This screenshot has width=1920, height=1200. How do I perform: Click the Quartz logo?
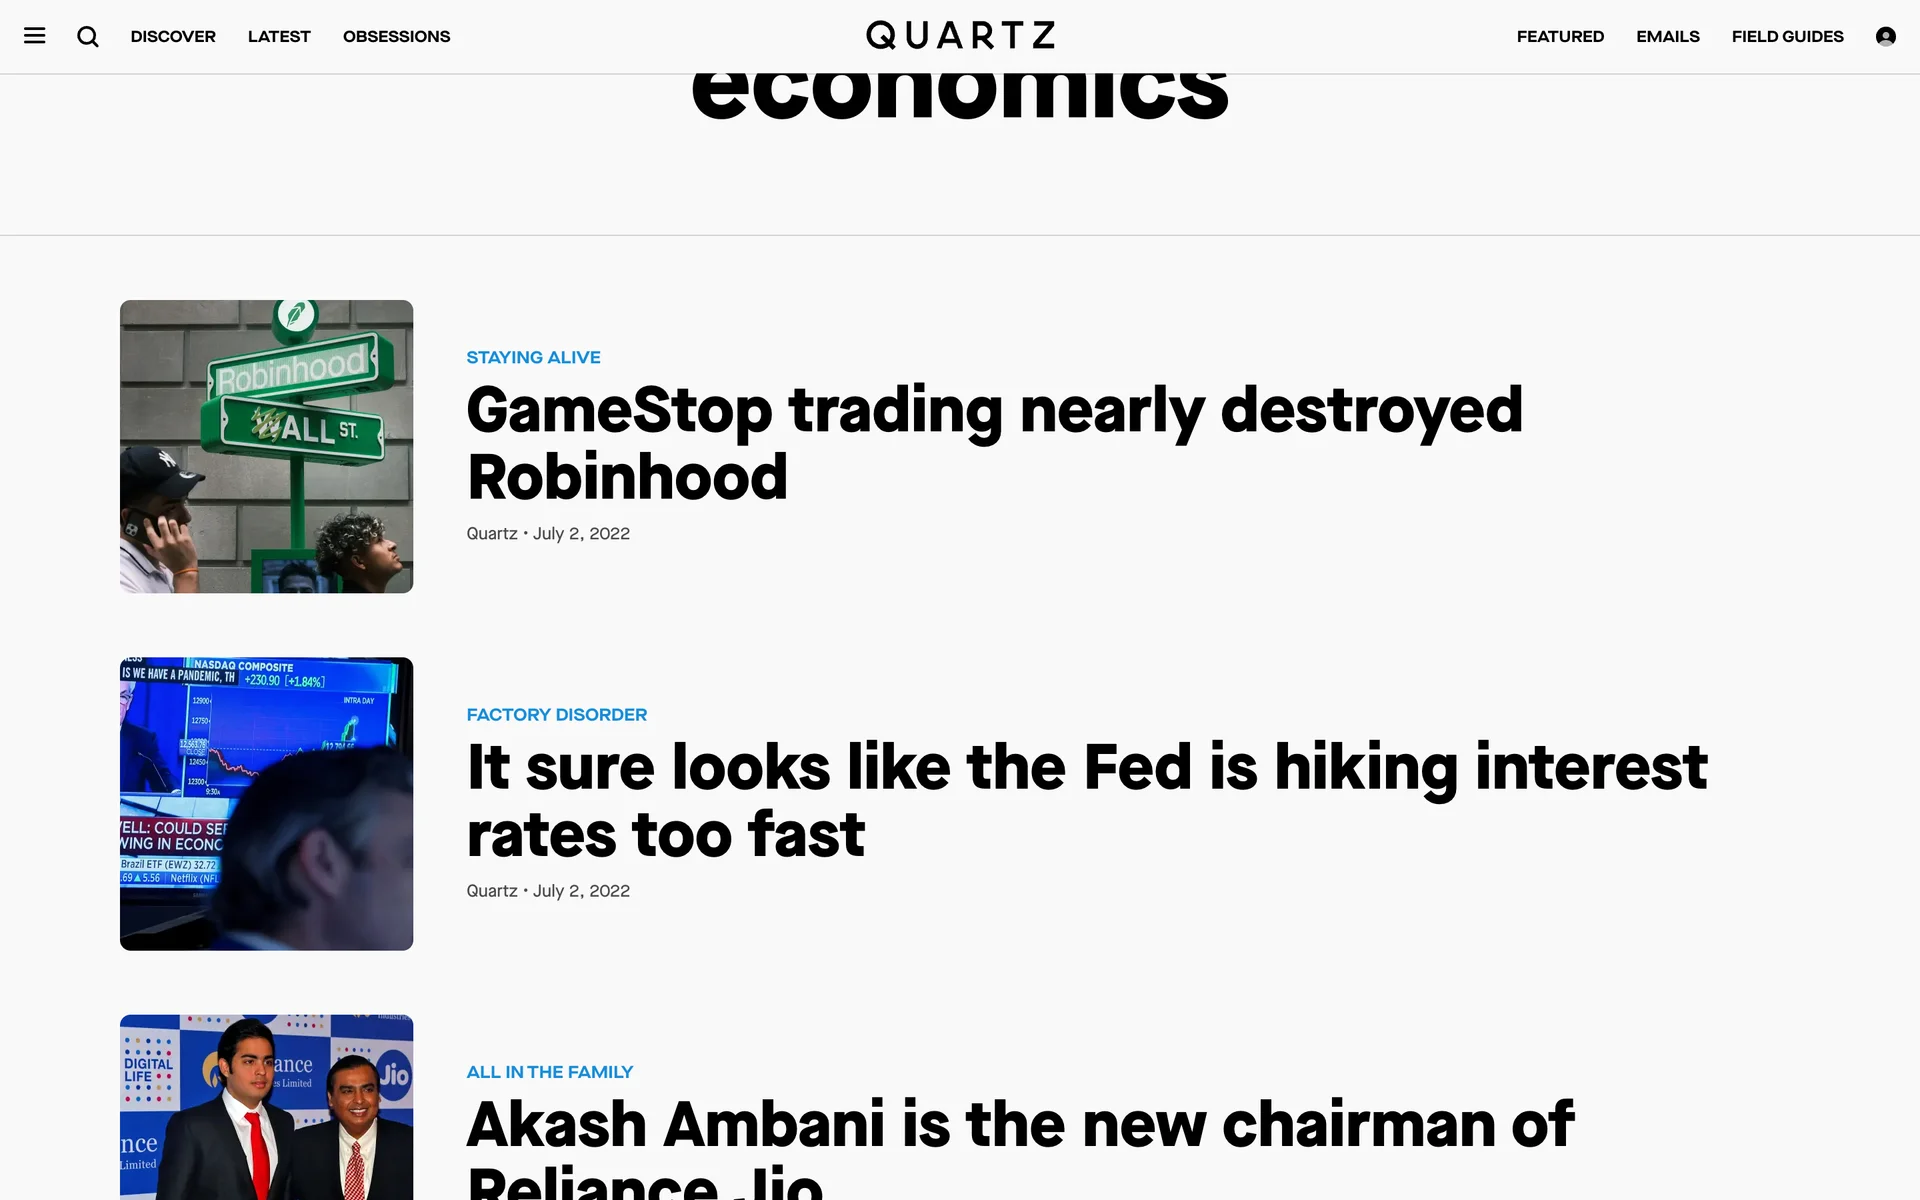pyautogui.click(x=960, y=35)
